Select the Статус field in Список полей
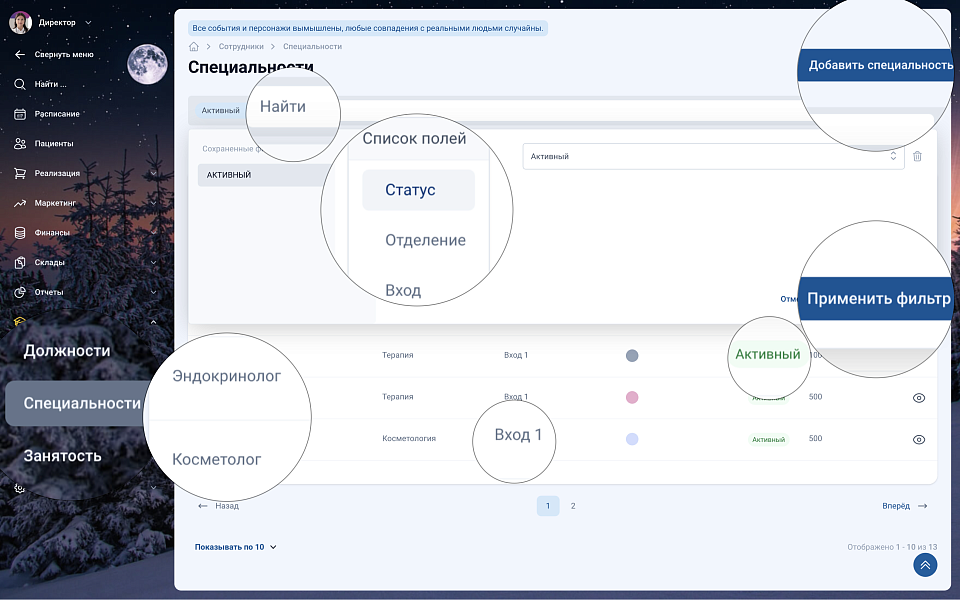 (x=417, y=190)
